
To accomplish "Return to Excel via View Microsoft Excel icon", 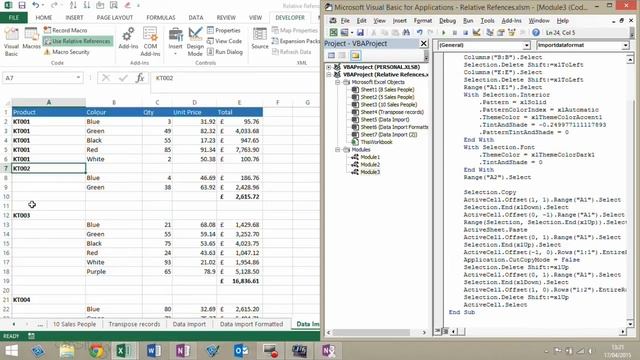I will click(x=333, y=32).
